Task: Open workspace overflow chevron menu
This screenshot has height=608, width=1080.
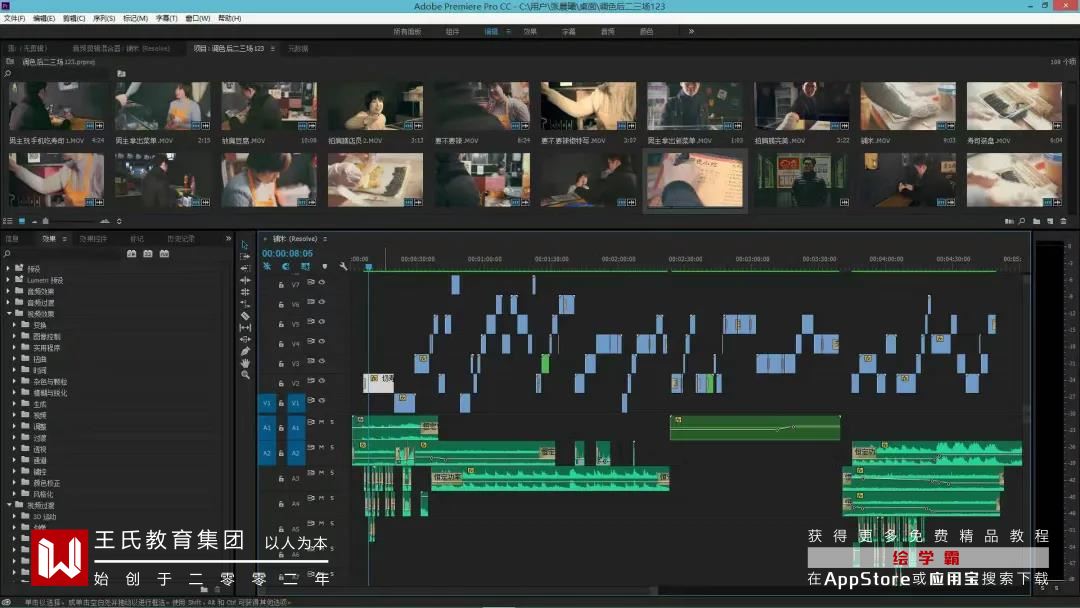Action: (691, 31)
